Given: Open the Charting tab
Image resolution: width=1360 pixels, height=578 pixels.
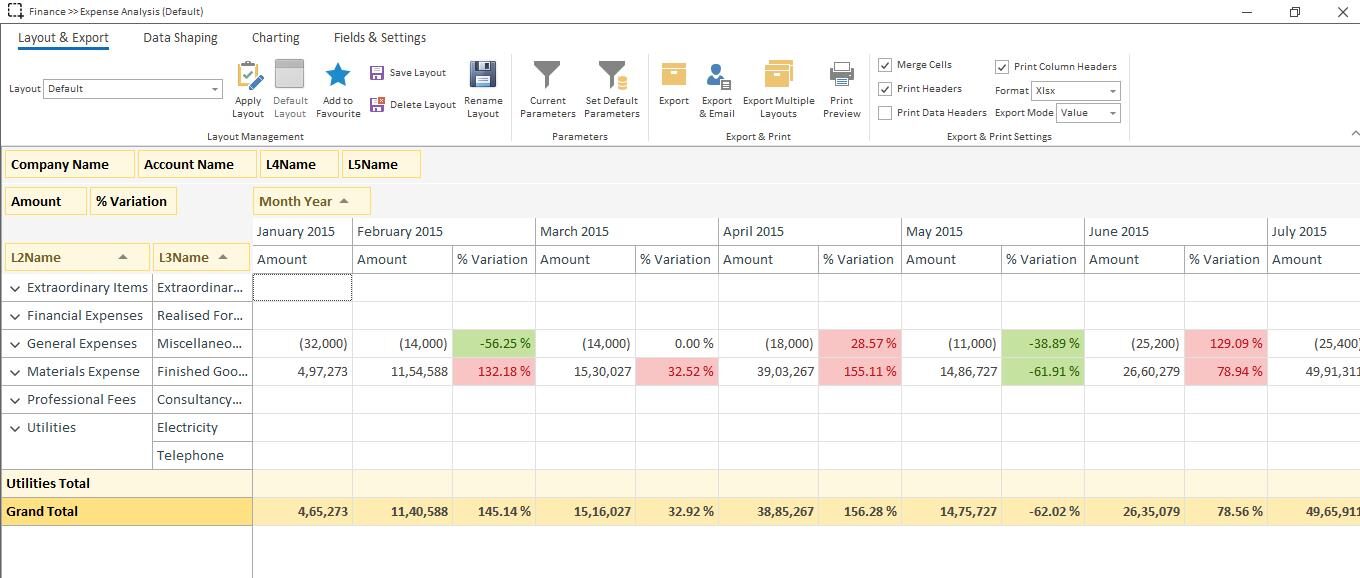Looking at the screenshot, I should [x=275, y=37].
